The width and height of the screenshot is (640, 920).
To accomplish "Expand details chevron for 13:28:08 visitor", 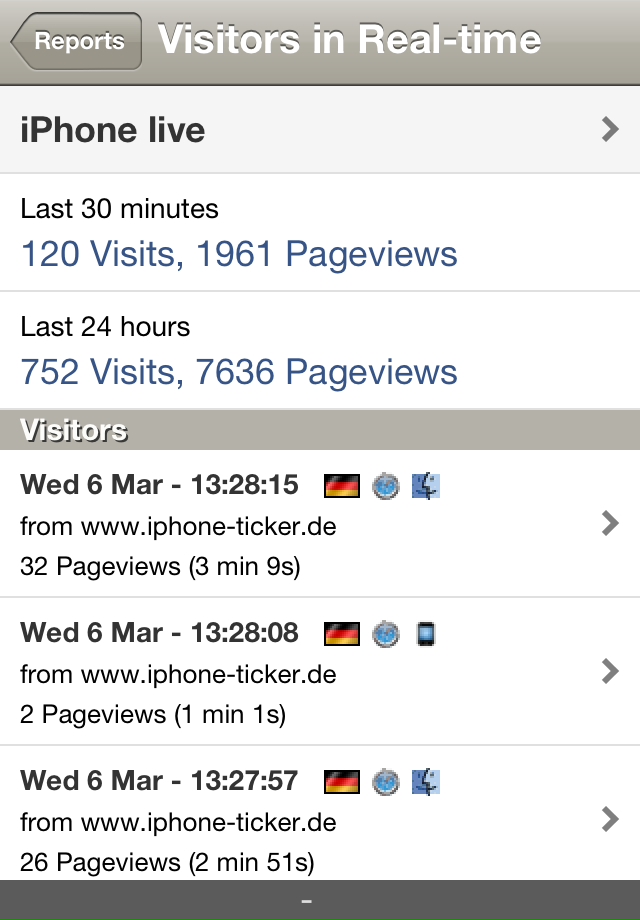I will 611,671.
